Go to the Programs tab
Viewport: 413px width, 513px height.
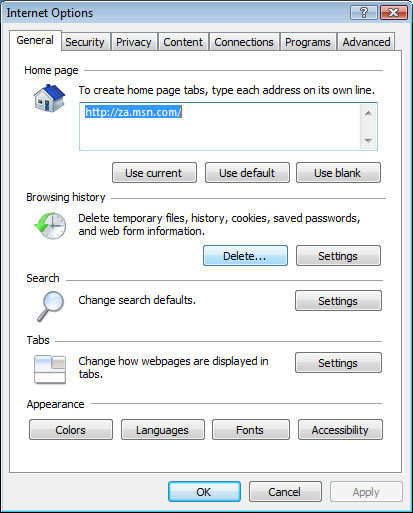pyautogui.click(x=308, y=42)
